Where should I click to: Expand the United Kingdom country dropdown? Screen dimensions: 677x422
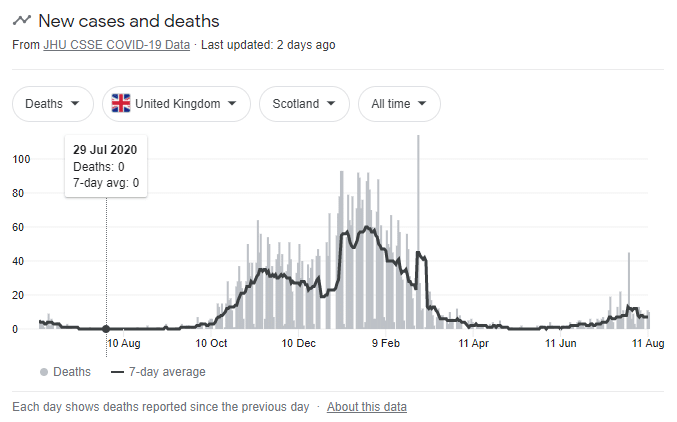pyautogui.click(x=176, y=104)
